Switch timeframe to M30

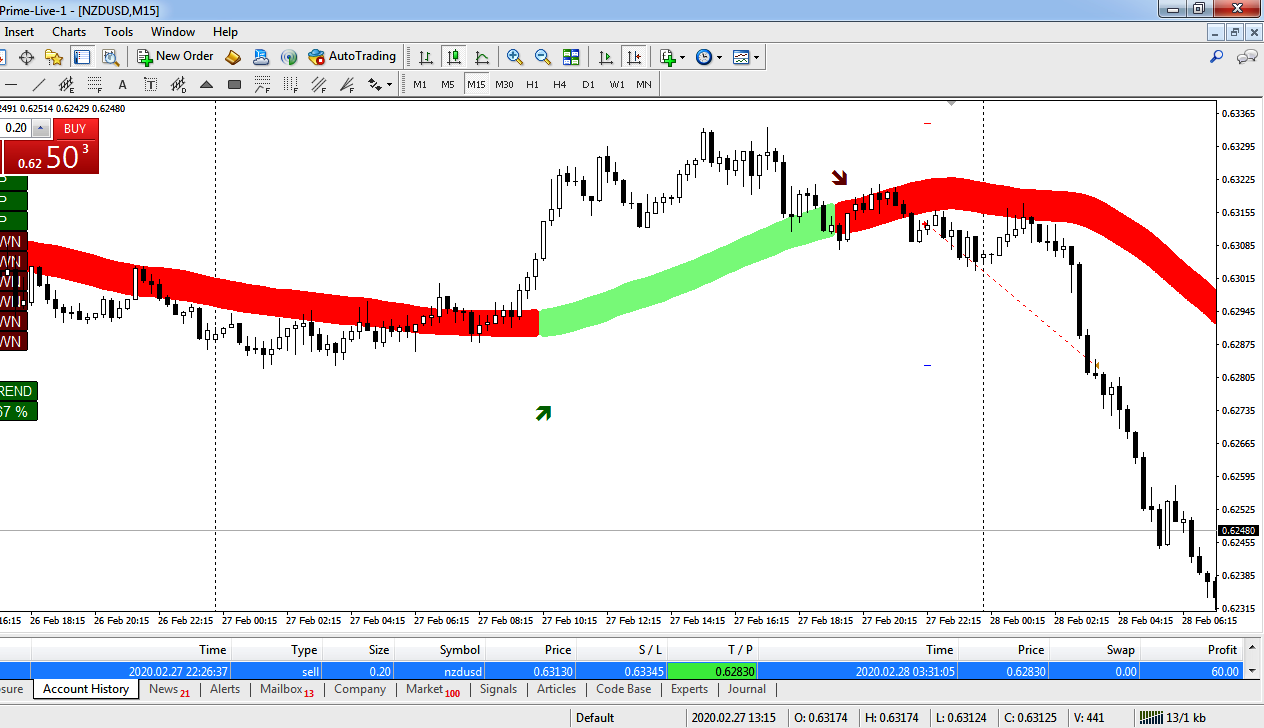[x=504, y=84]
